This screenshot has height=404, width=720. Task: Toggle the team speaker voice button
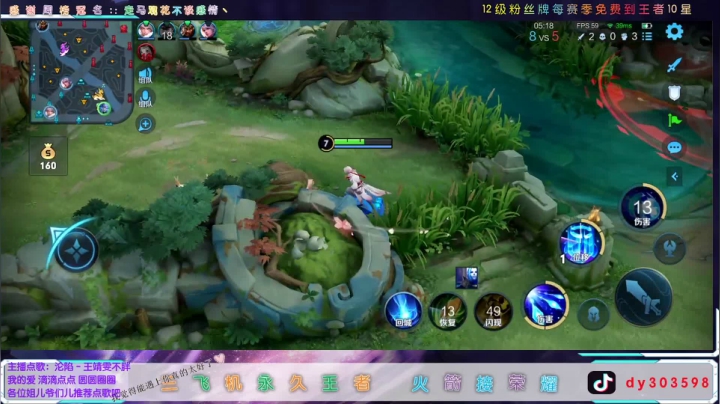pos(146,75)
